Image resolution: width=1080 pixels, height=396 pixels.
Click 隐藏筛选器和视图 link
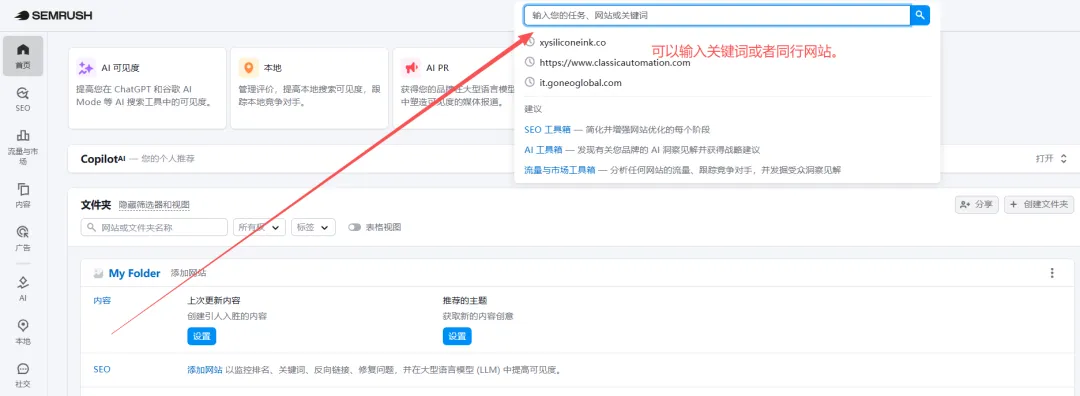coord(154,205)
